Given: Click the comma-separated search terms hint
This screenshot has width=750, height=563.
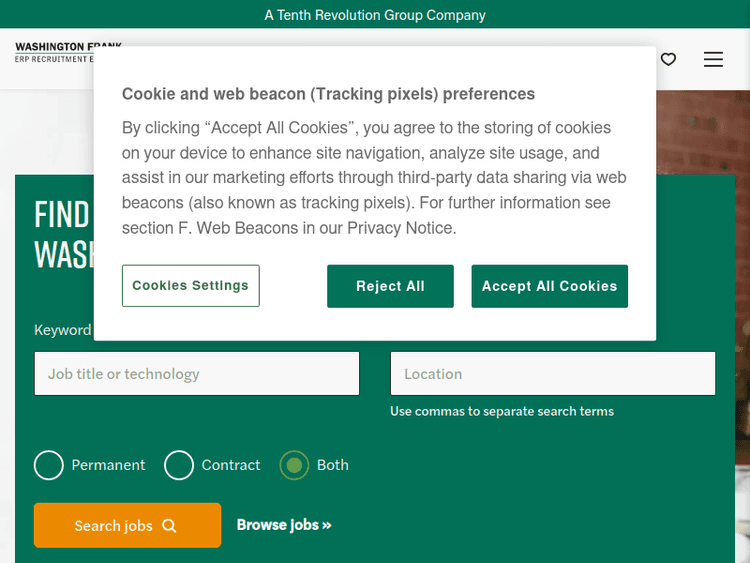Looking at the screenshot, I should pyautogui.click(x=502, y=411).
